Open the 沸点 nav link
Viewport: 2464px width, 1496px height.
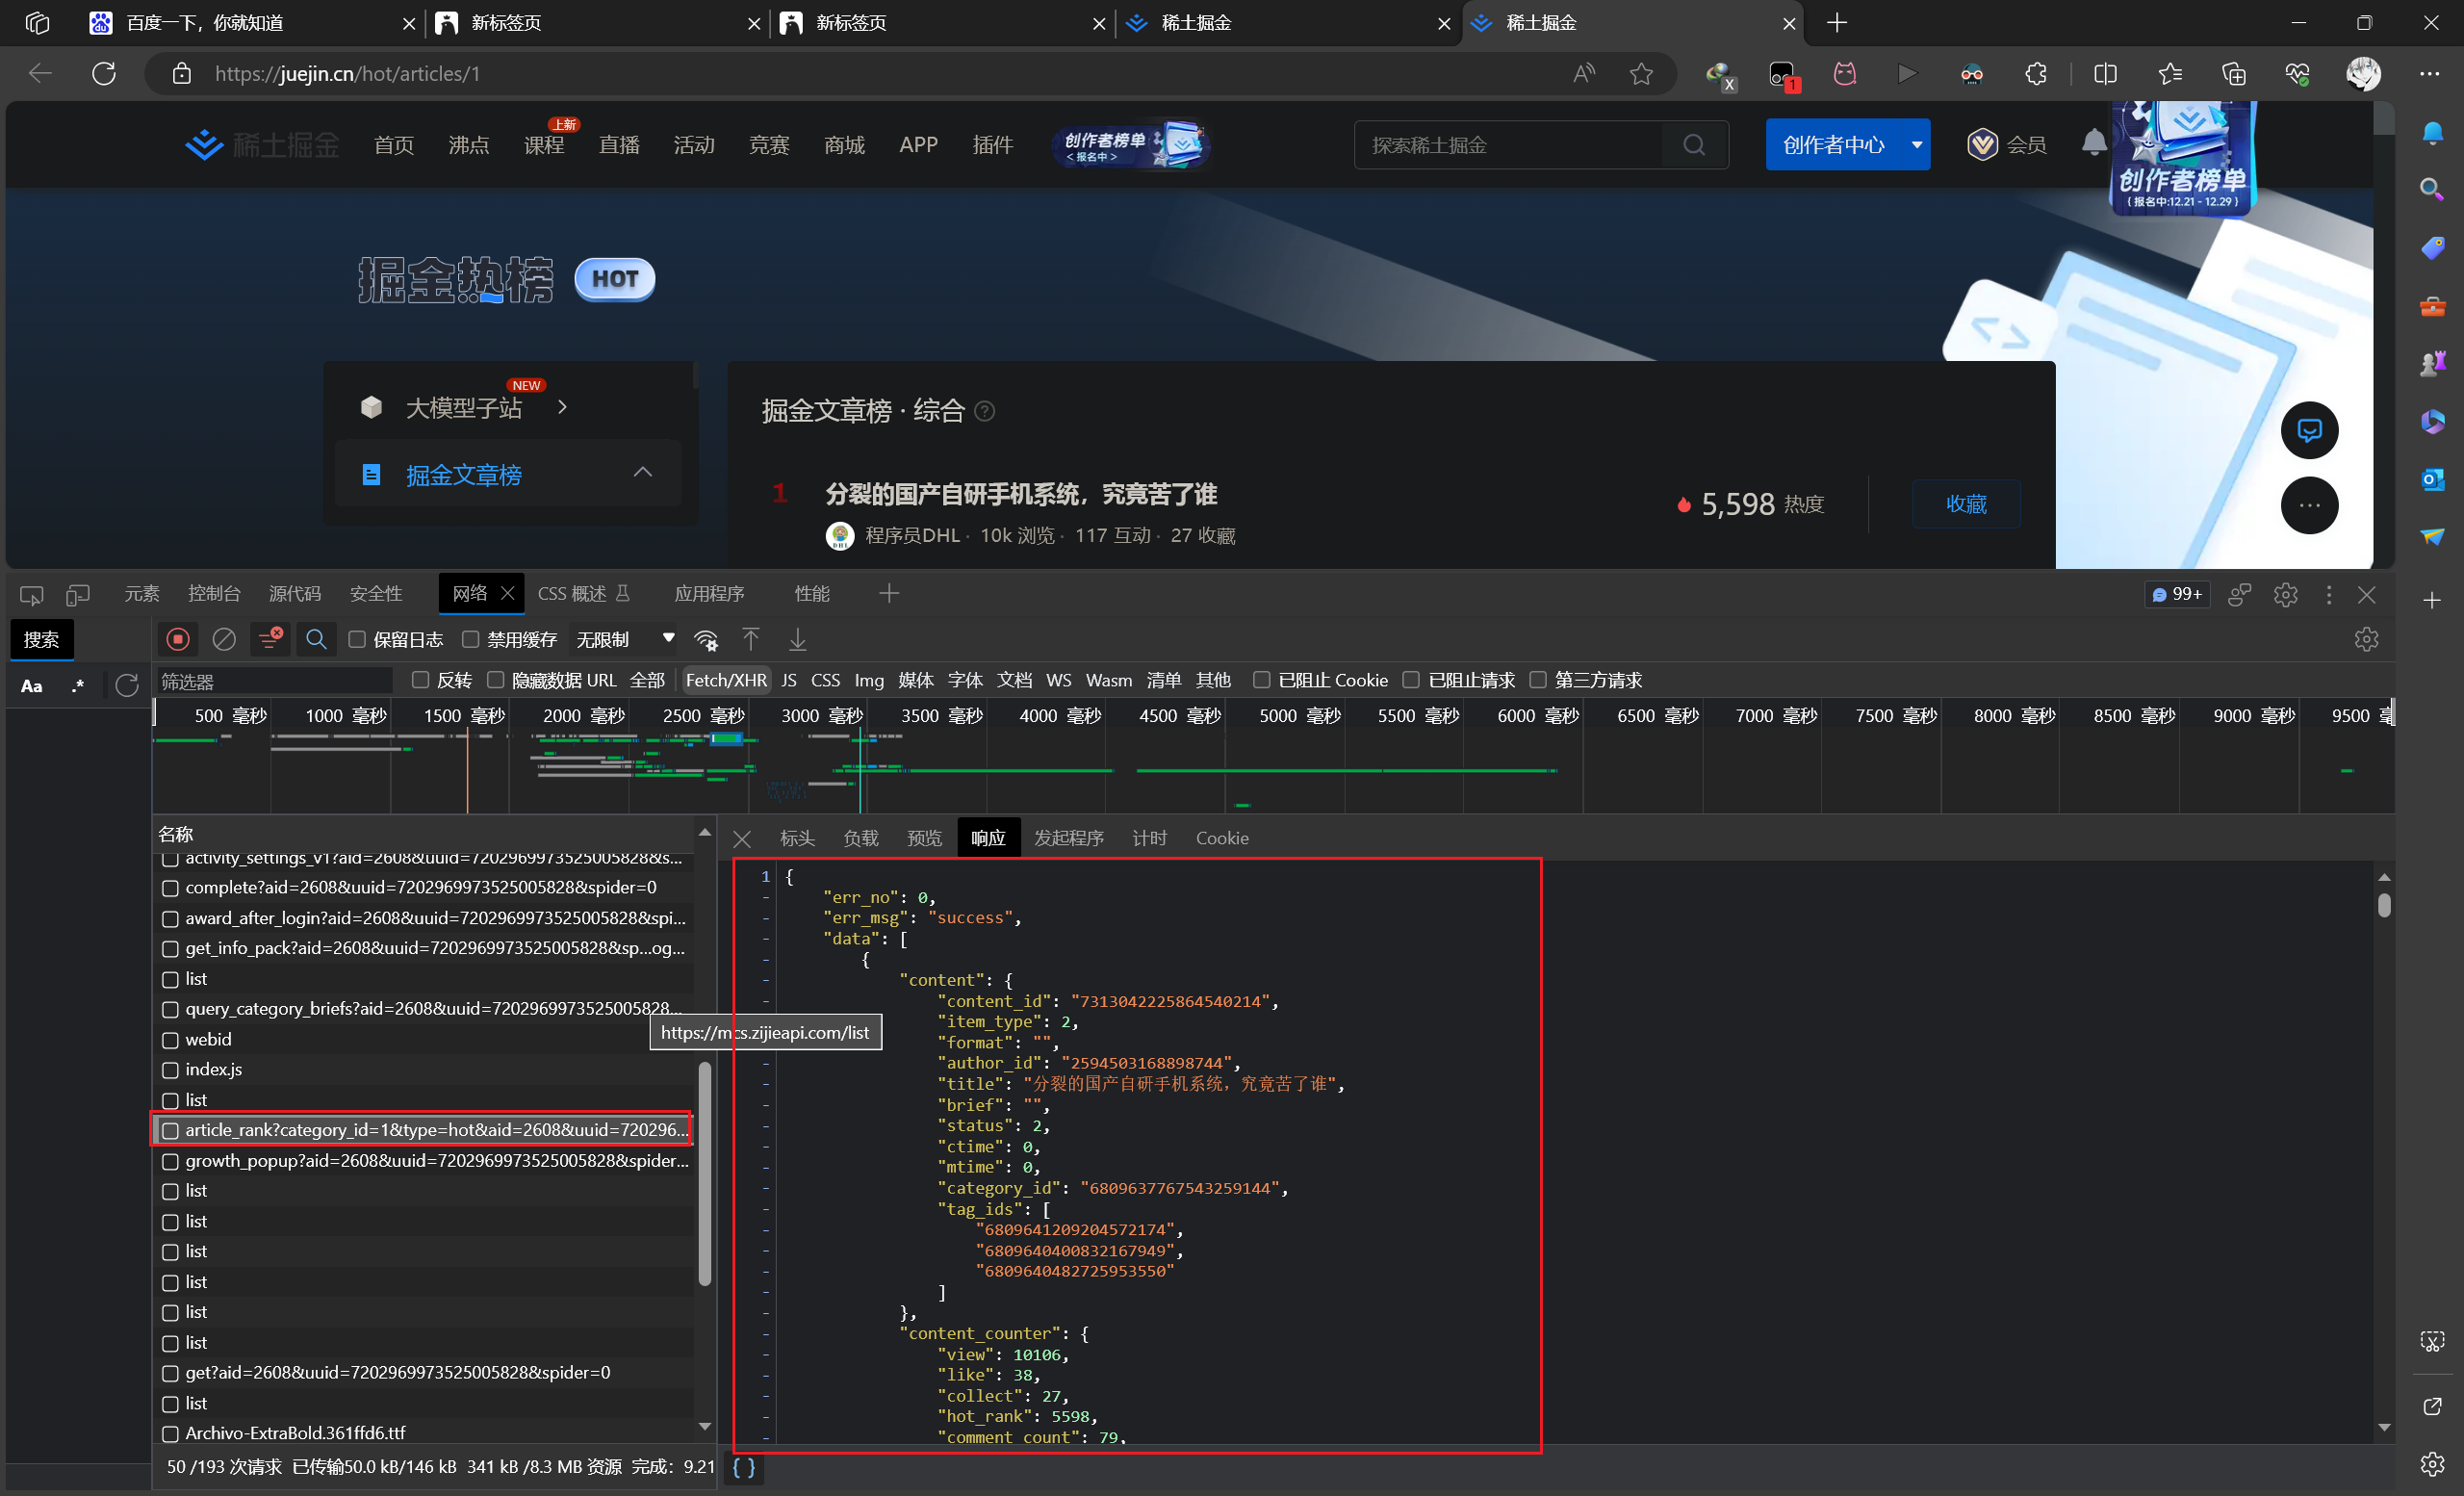coord(468,145)
